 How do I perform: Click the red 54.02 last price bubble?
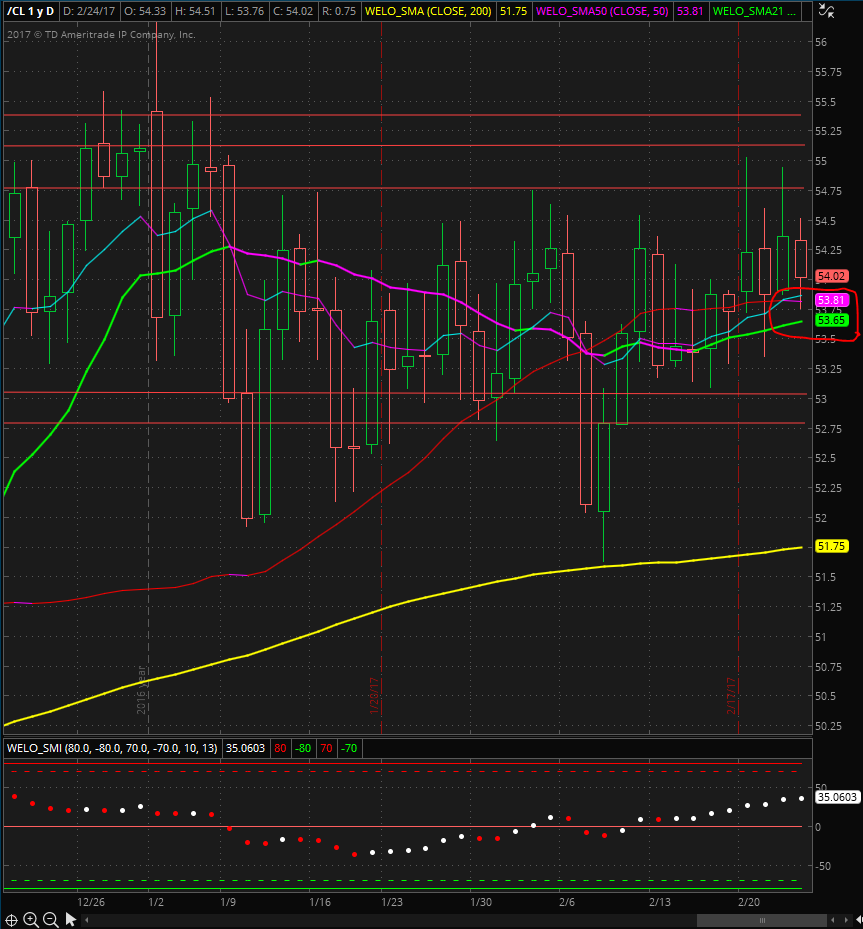pyautogui.click(x=831, y=276)
